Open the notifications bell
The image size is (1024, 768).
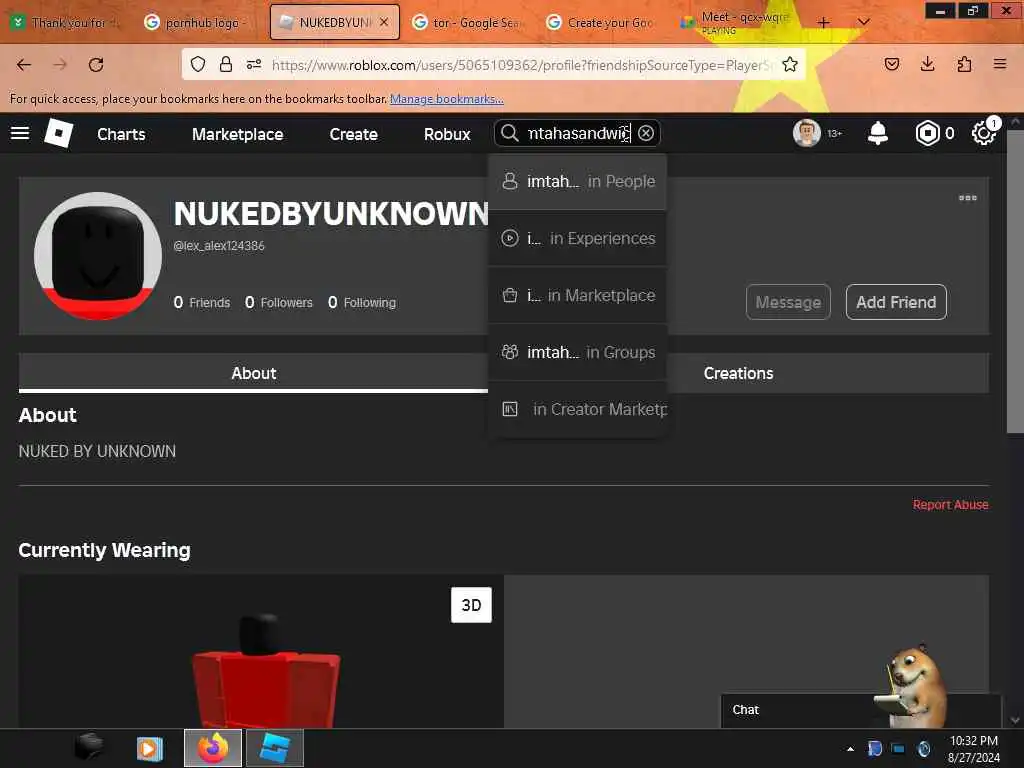(878, 133)
